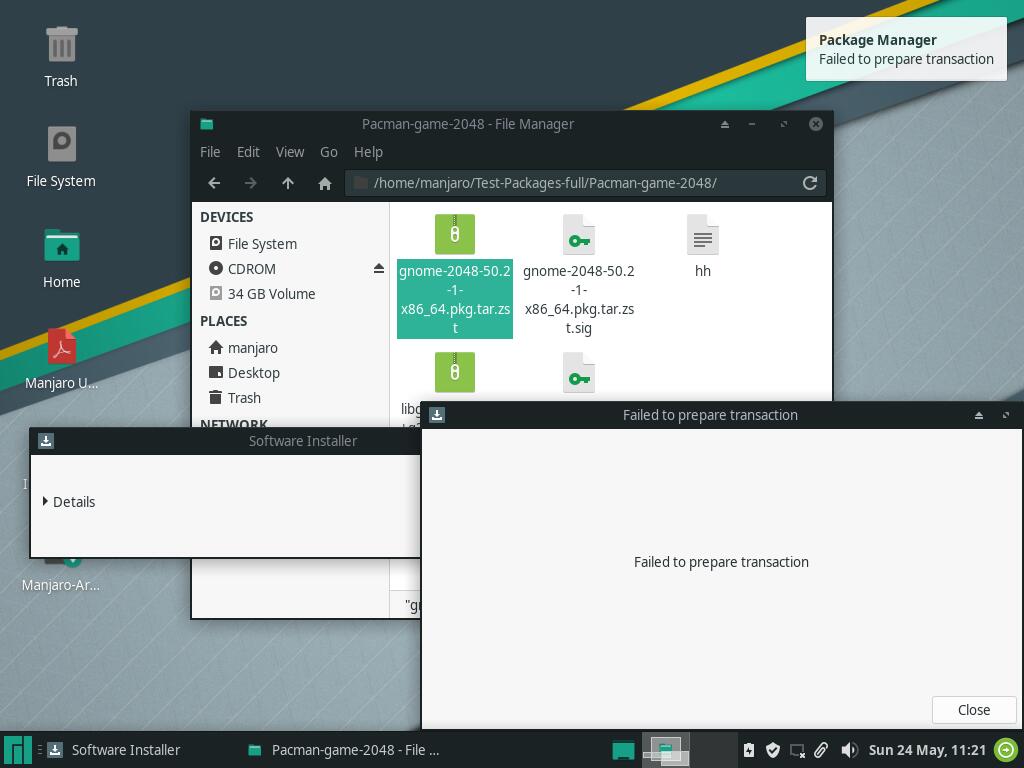Switch to Software Installer in the taskbar

(115, 750)
